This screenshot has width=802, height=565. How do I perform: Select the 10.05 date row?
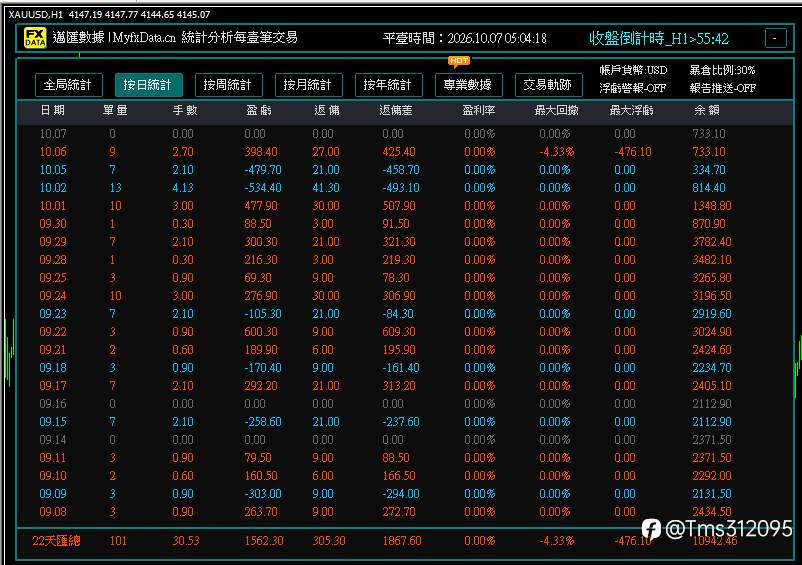[x=404, y=170]
